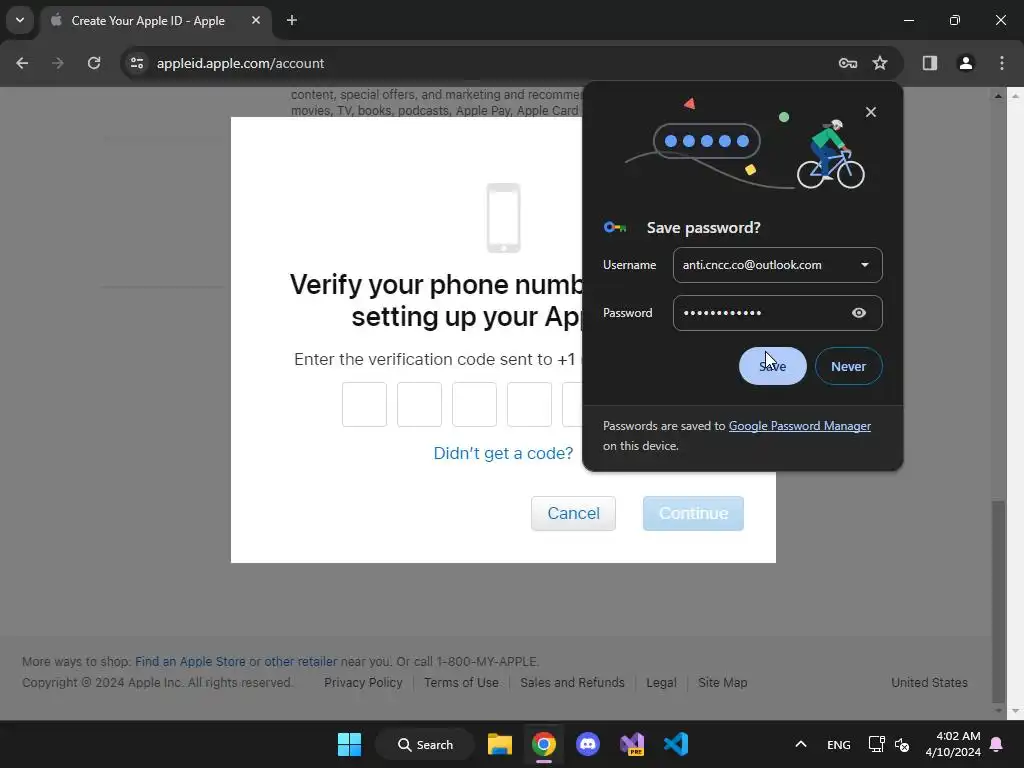Click the first verification code box
The width and height of the screenshot is (1024, 768).
(x=364, y=405)
